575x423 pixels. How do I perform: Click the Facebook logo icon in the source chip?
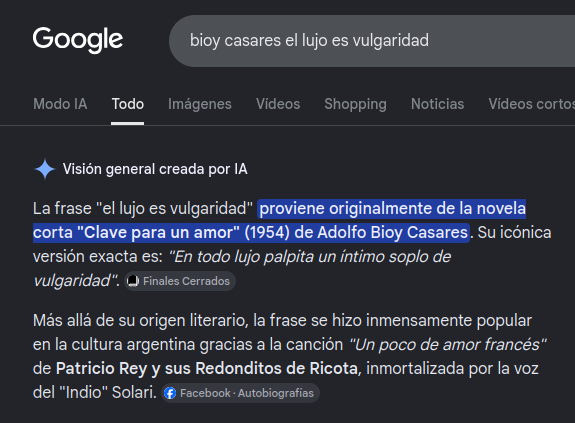[170, 393]
